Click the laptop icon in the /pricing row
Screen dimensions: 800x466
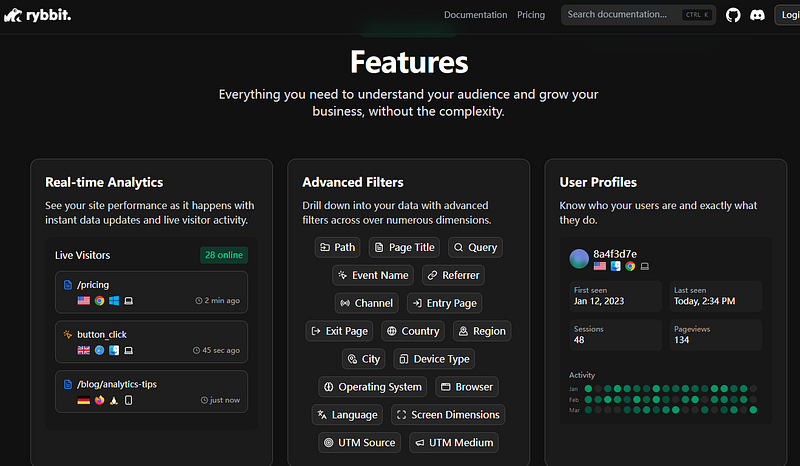(x=129, y=301)
